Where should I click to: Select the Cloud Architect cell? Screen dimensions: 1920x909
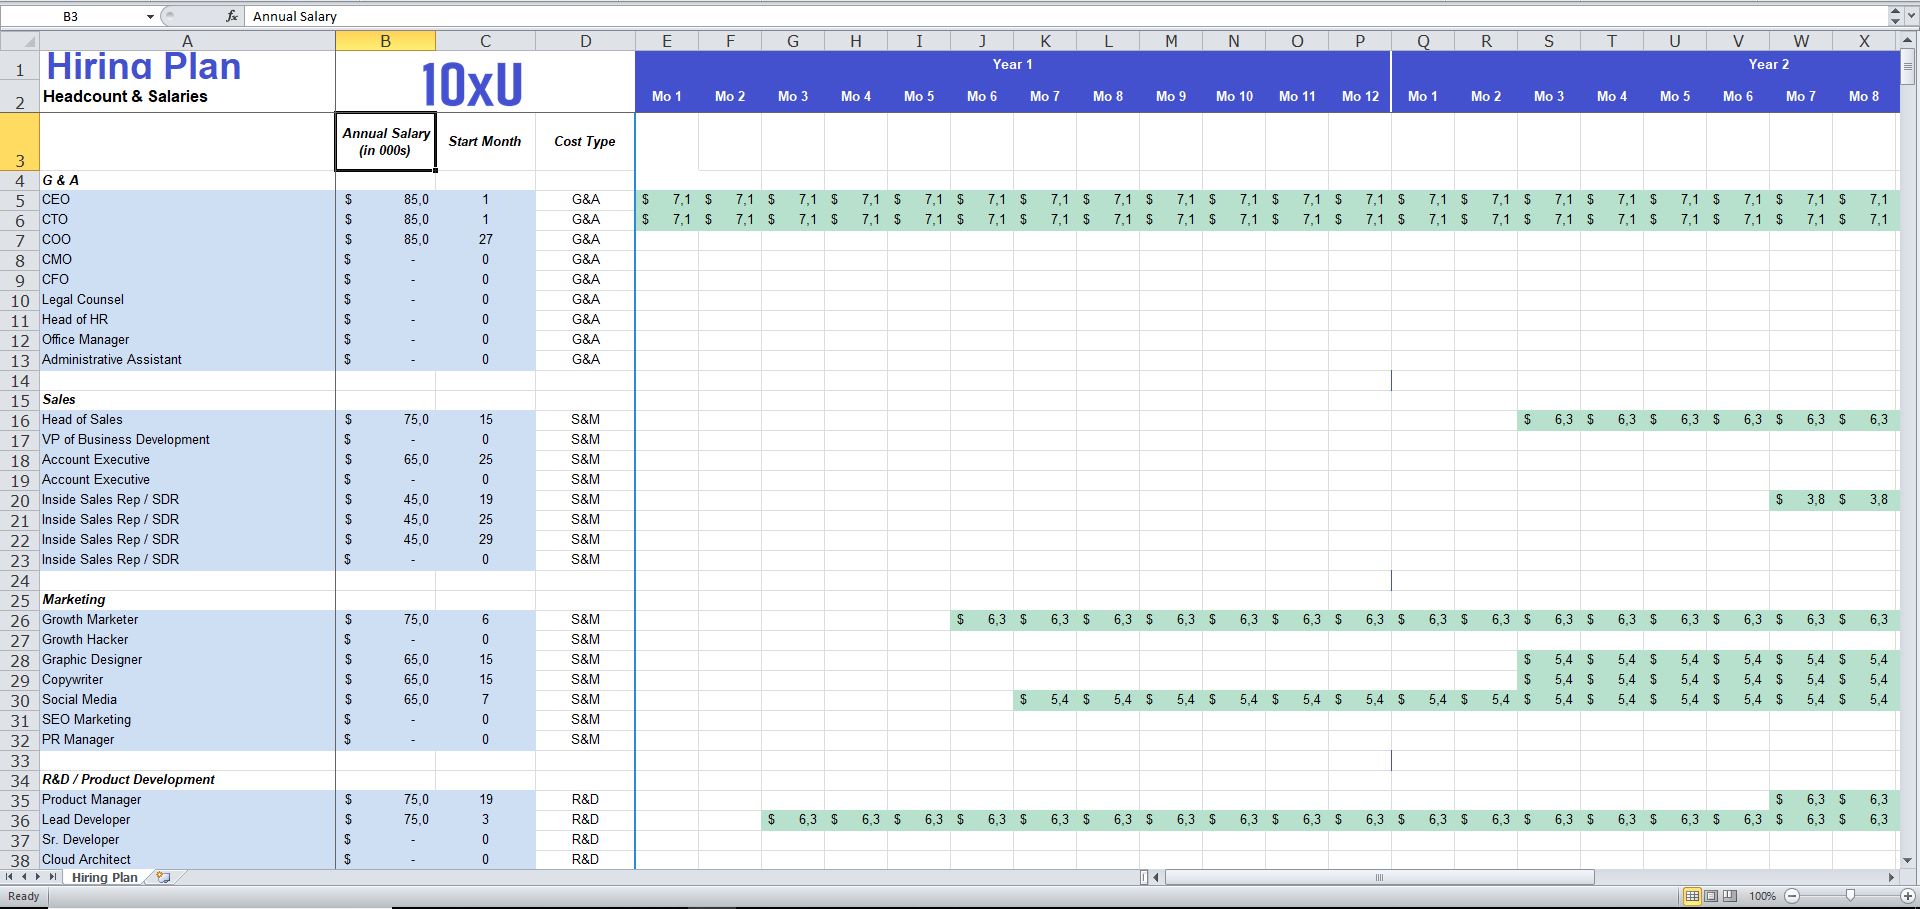coord(187,860)
